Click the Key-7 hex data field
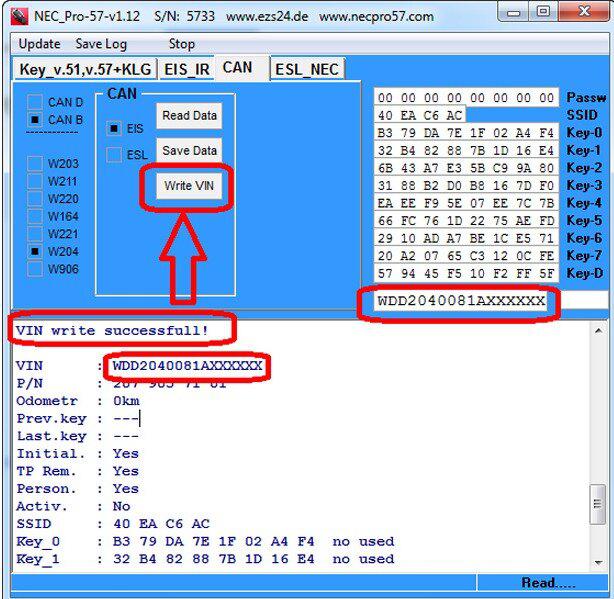 (x=466, y=256)
